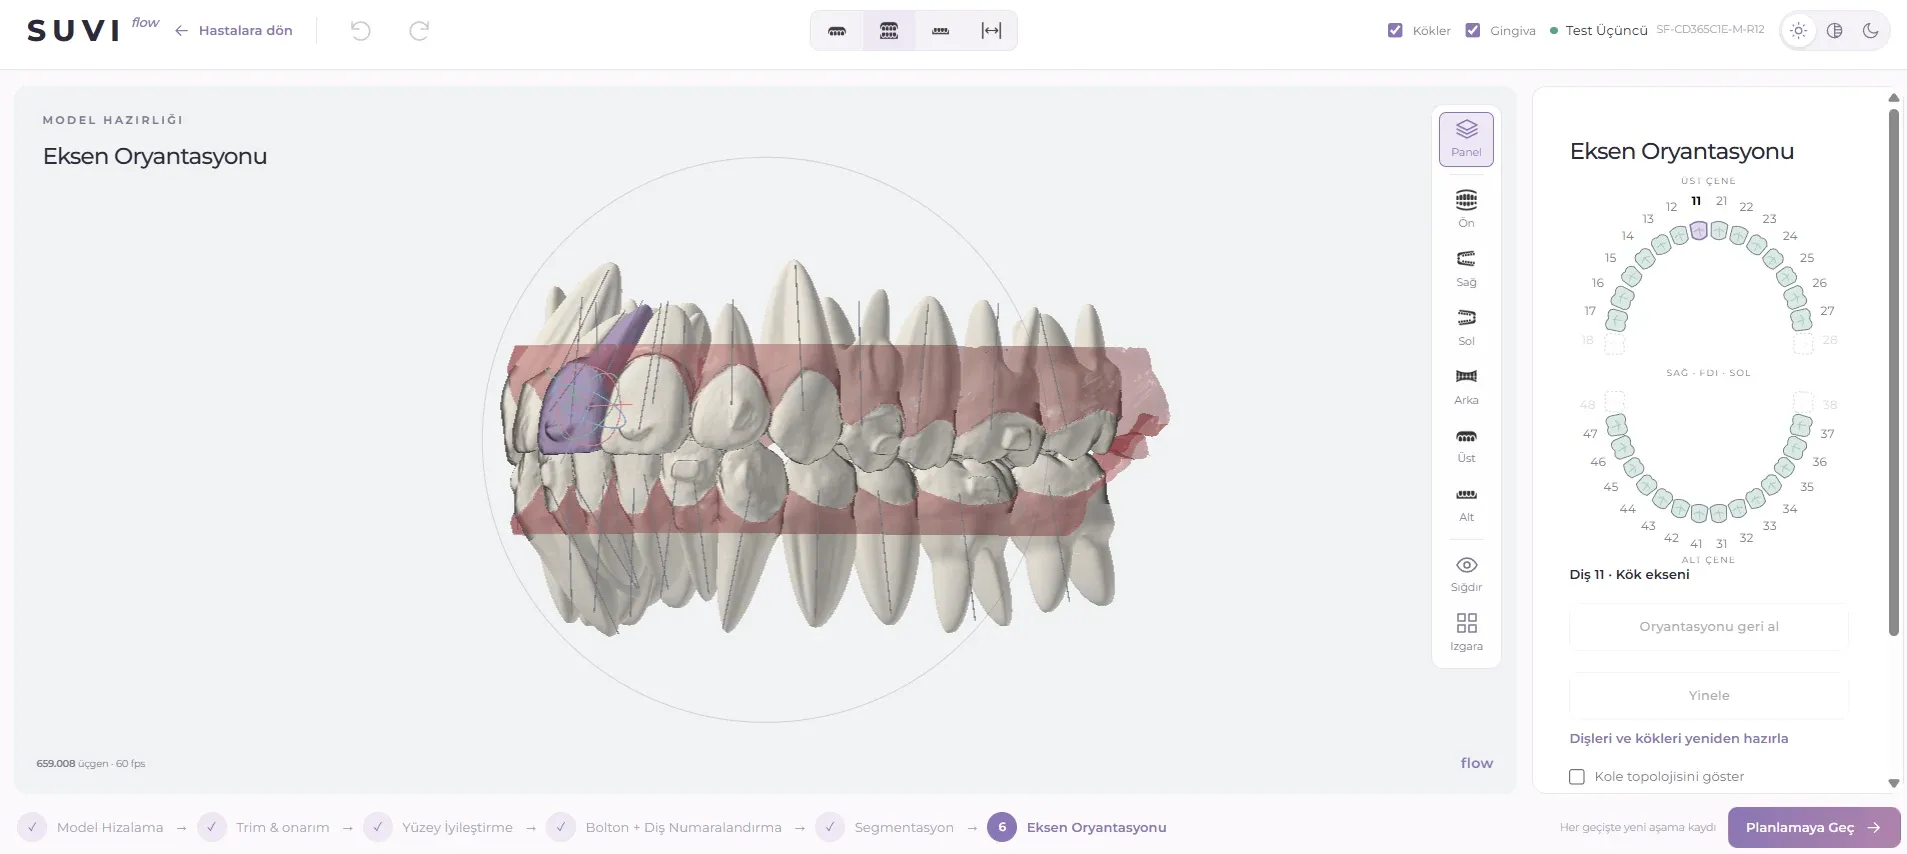Select tooth 36 in the chart
This screenshot has width=1907, height=854.
coord(1795,447)
